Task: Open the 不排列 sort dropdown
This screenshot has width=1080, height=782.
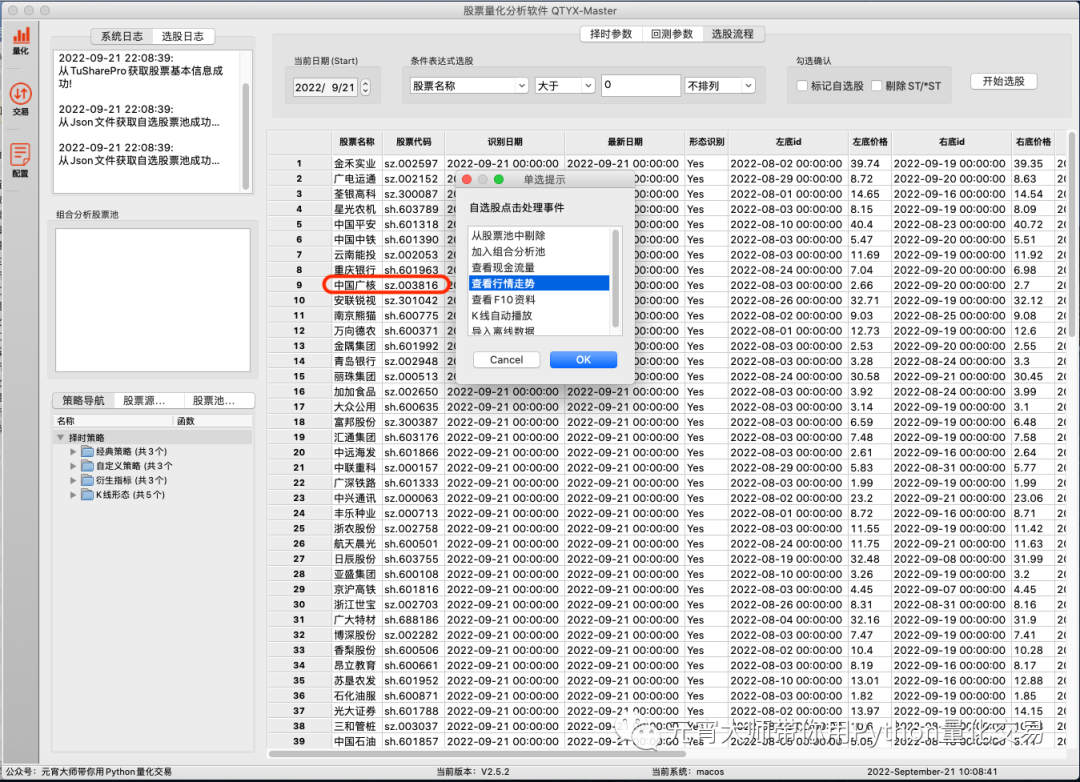Action: point(719,85)
